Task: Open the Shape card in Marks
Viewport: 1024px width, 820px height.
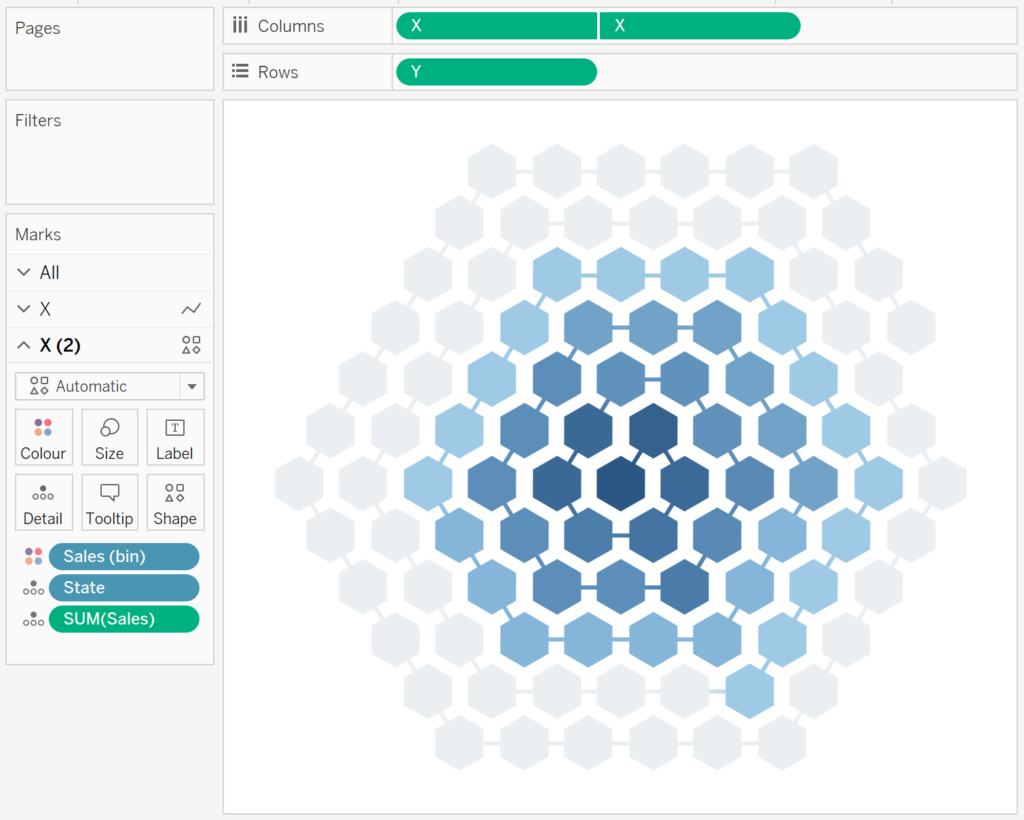Action: [175, 502]
